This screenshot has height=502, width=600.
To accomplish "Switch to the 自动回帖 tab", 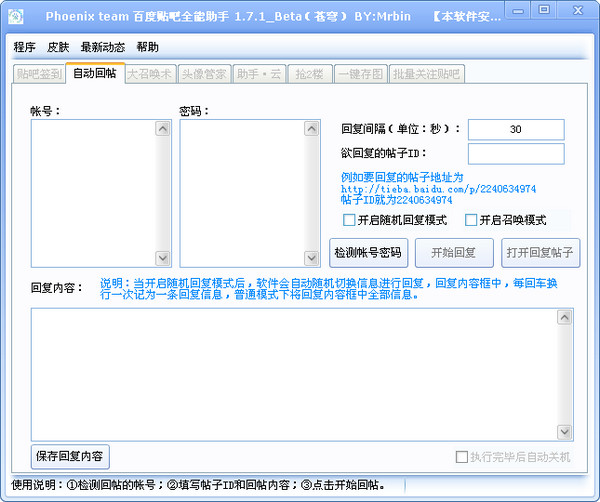I will click(x=94, y=74).
